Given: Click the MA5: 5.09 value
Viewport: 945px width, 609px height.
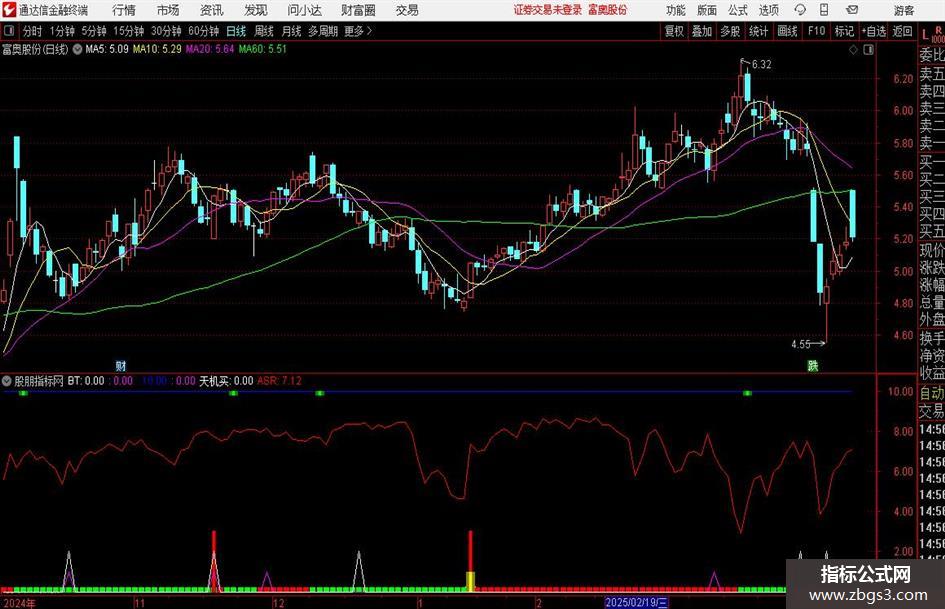Looking at the screenshot, I should [107, 49].
